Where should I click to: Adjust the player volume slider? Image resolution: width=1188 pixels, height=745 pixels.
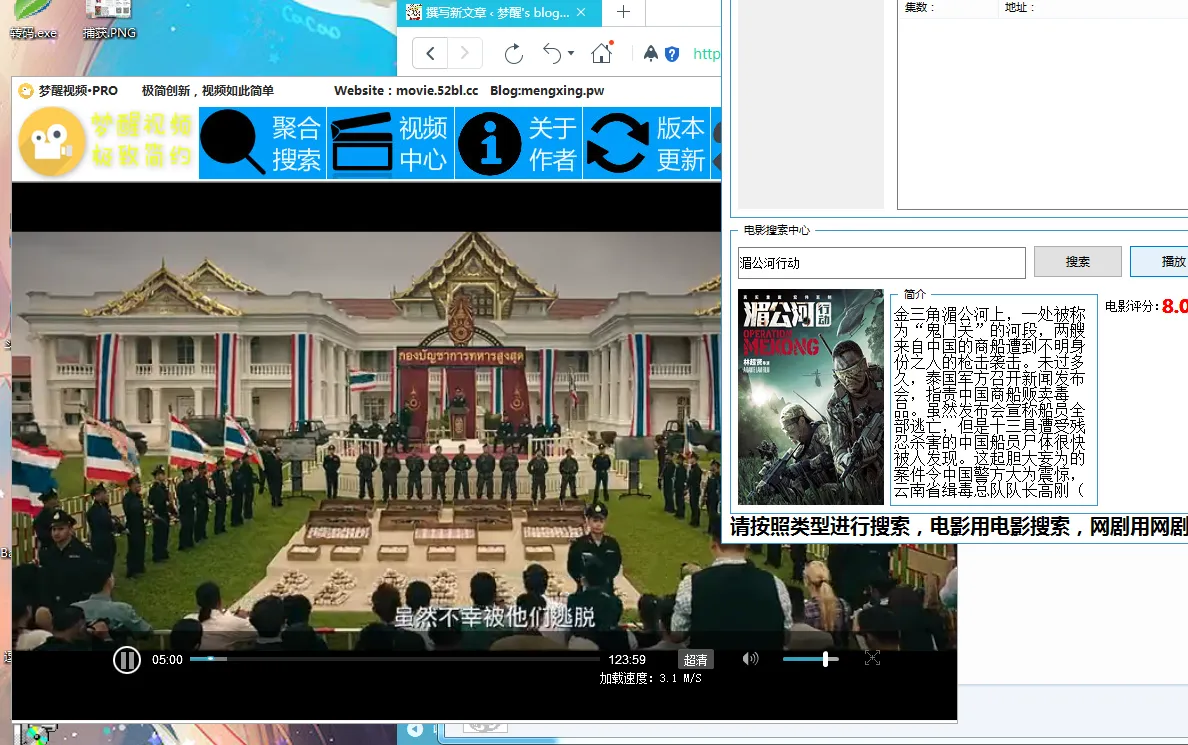(810, 659)
